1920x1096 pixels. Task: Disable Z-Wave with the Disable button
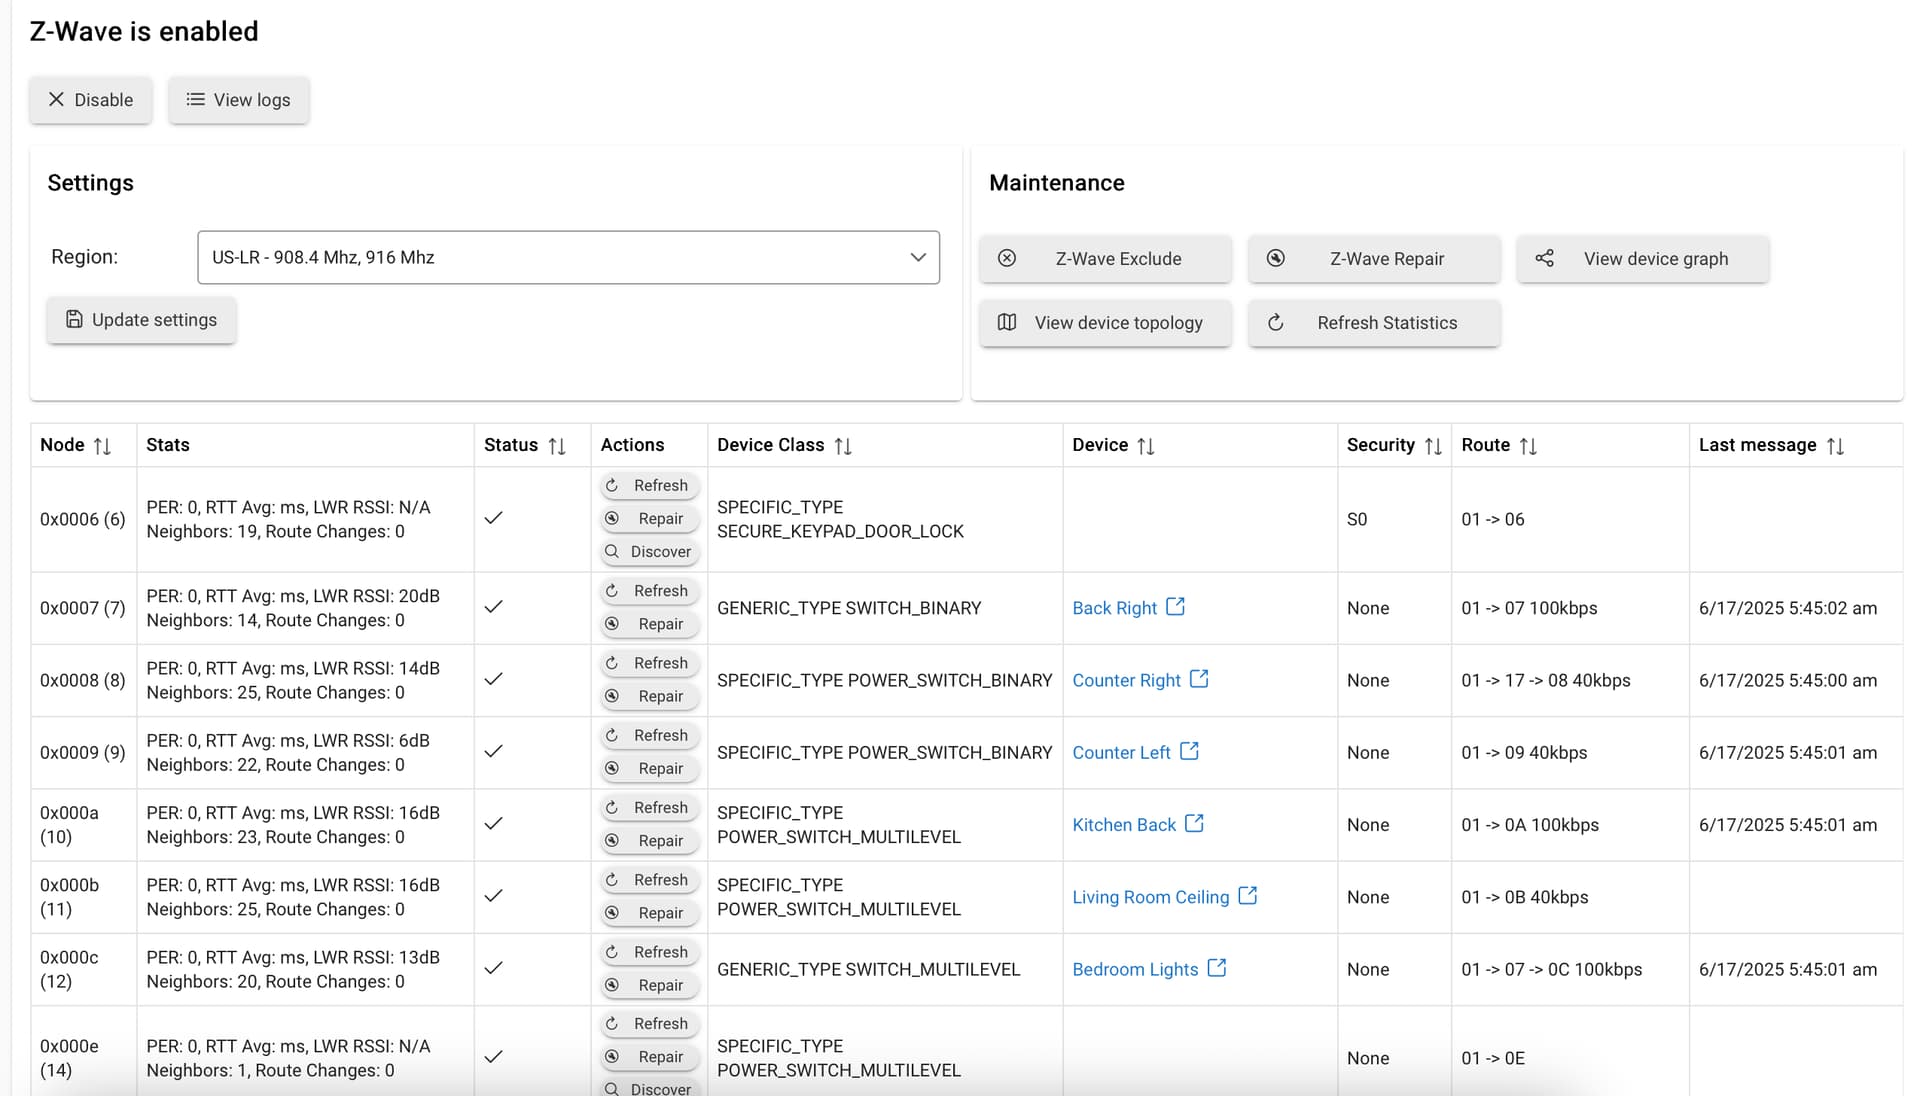pos(91,100)
